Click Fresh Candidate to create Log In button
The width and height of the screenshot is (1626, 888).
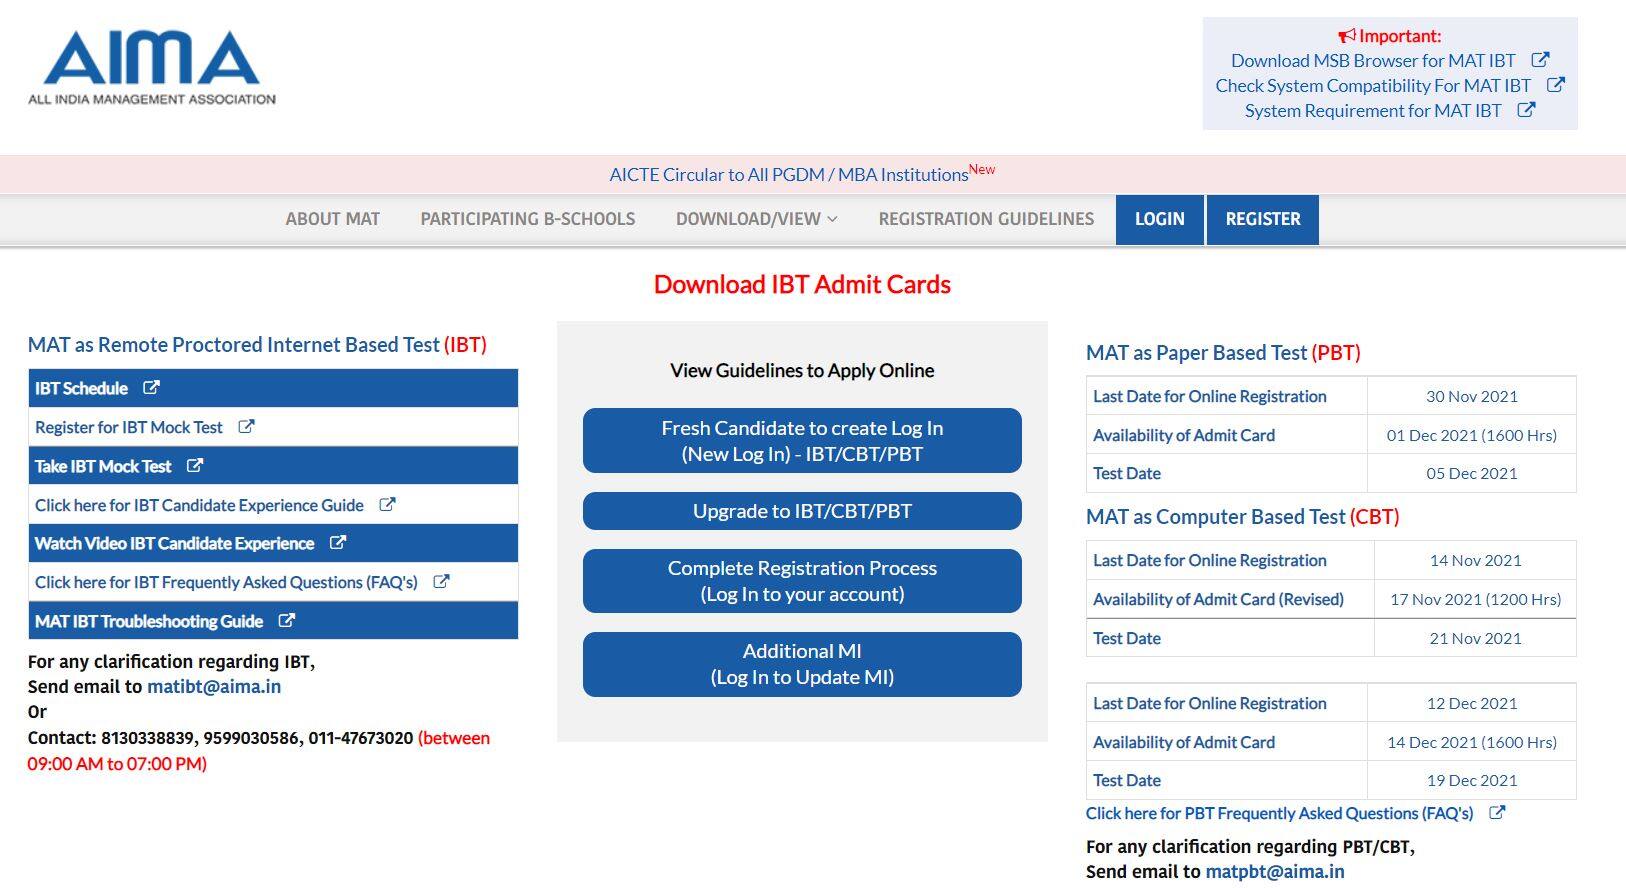[x=802, y=440]
